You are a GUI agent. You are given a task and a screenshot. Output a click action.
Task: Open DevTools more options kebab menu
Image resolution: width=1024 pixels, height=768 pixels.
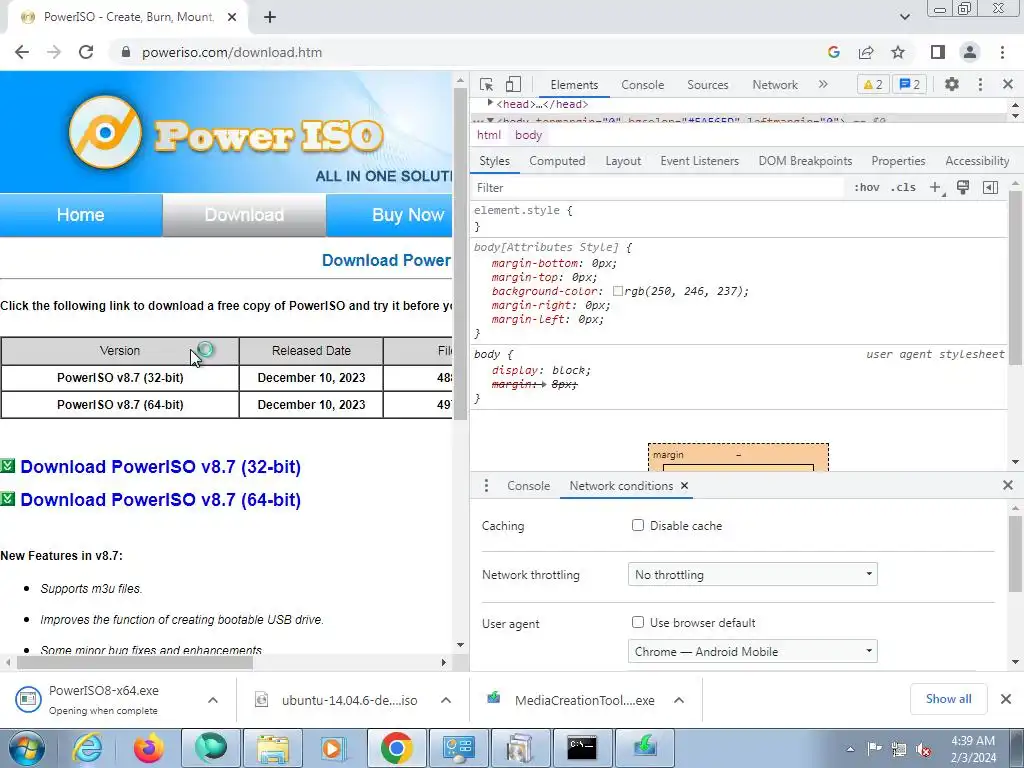[x=980, y=84]
